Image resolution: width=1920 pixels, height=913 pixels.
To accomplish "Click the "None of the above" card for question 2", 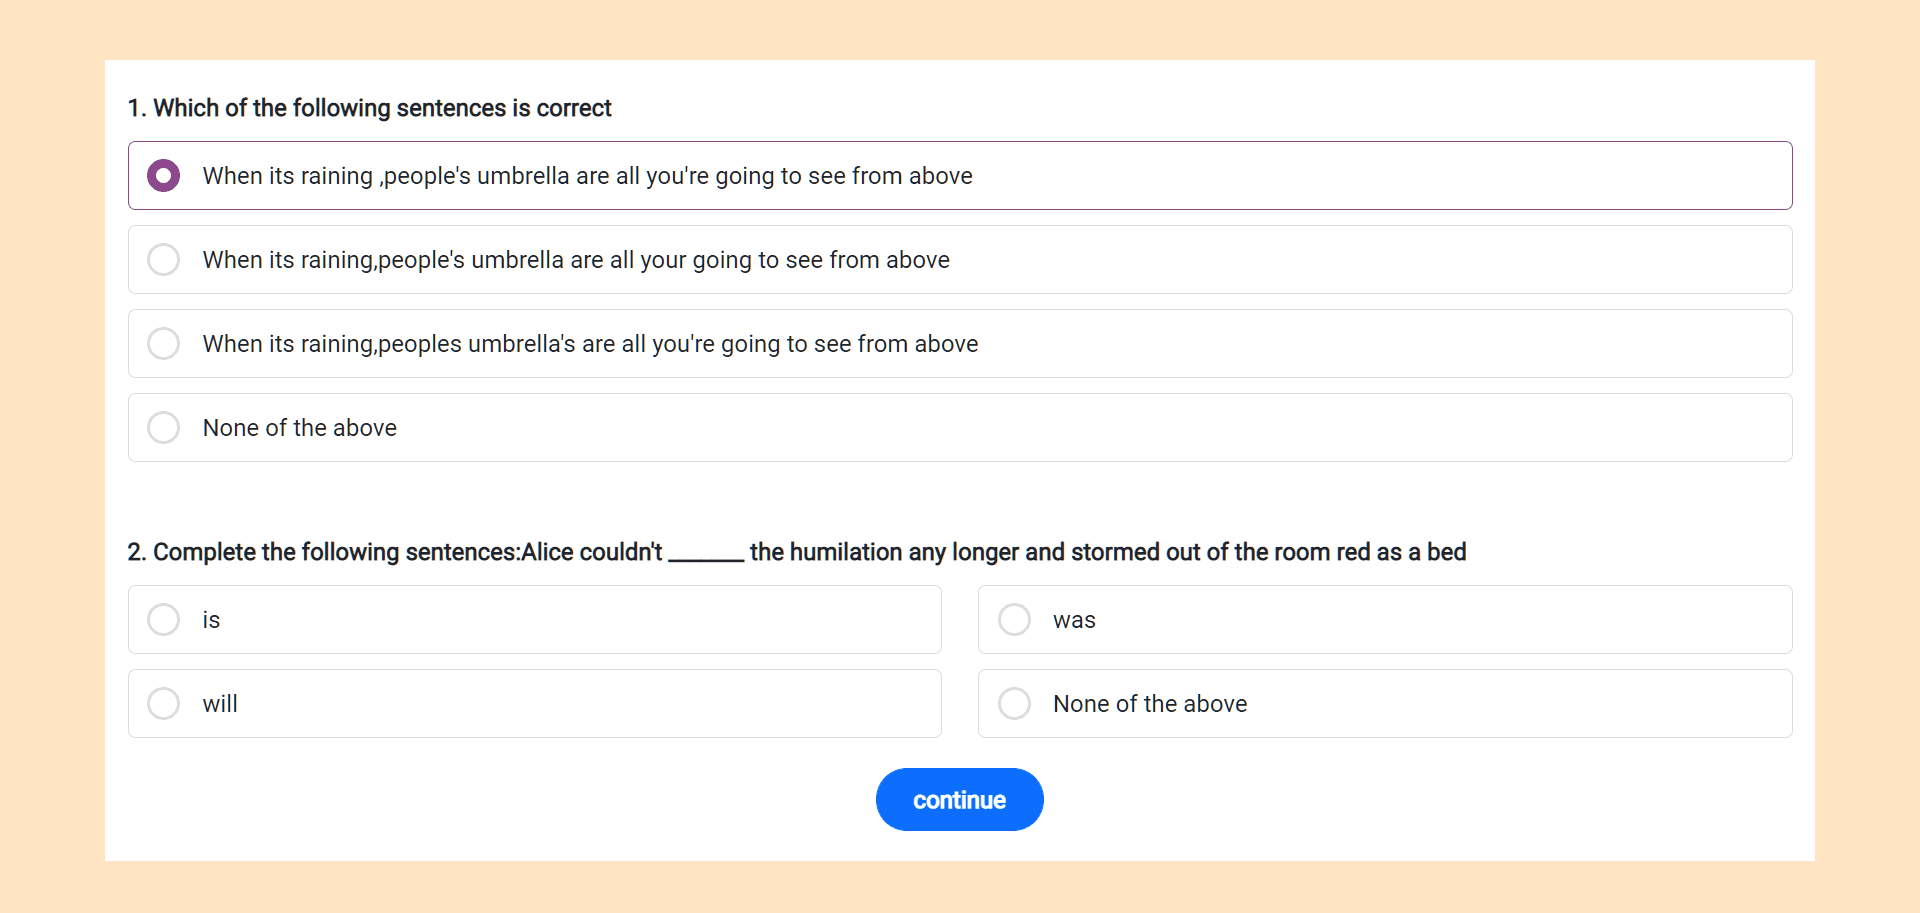I will (x=1384, y=703).
